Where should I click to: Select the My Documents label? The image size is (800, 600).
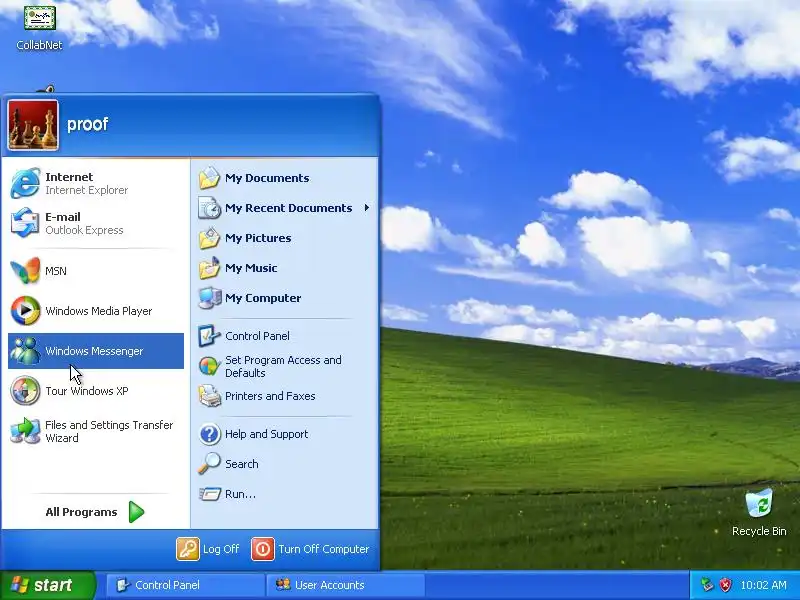tap(267, 178)
